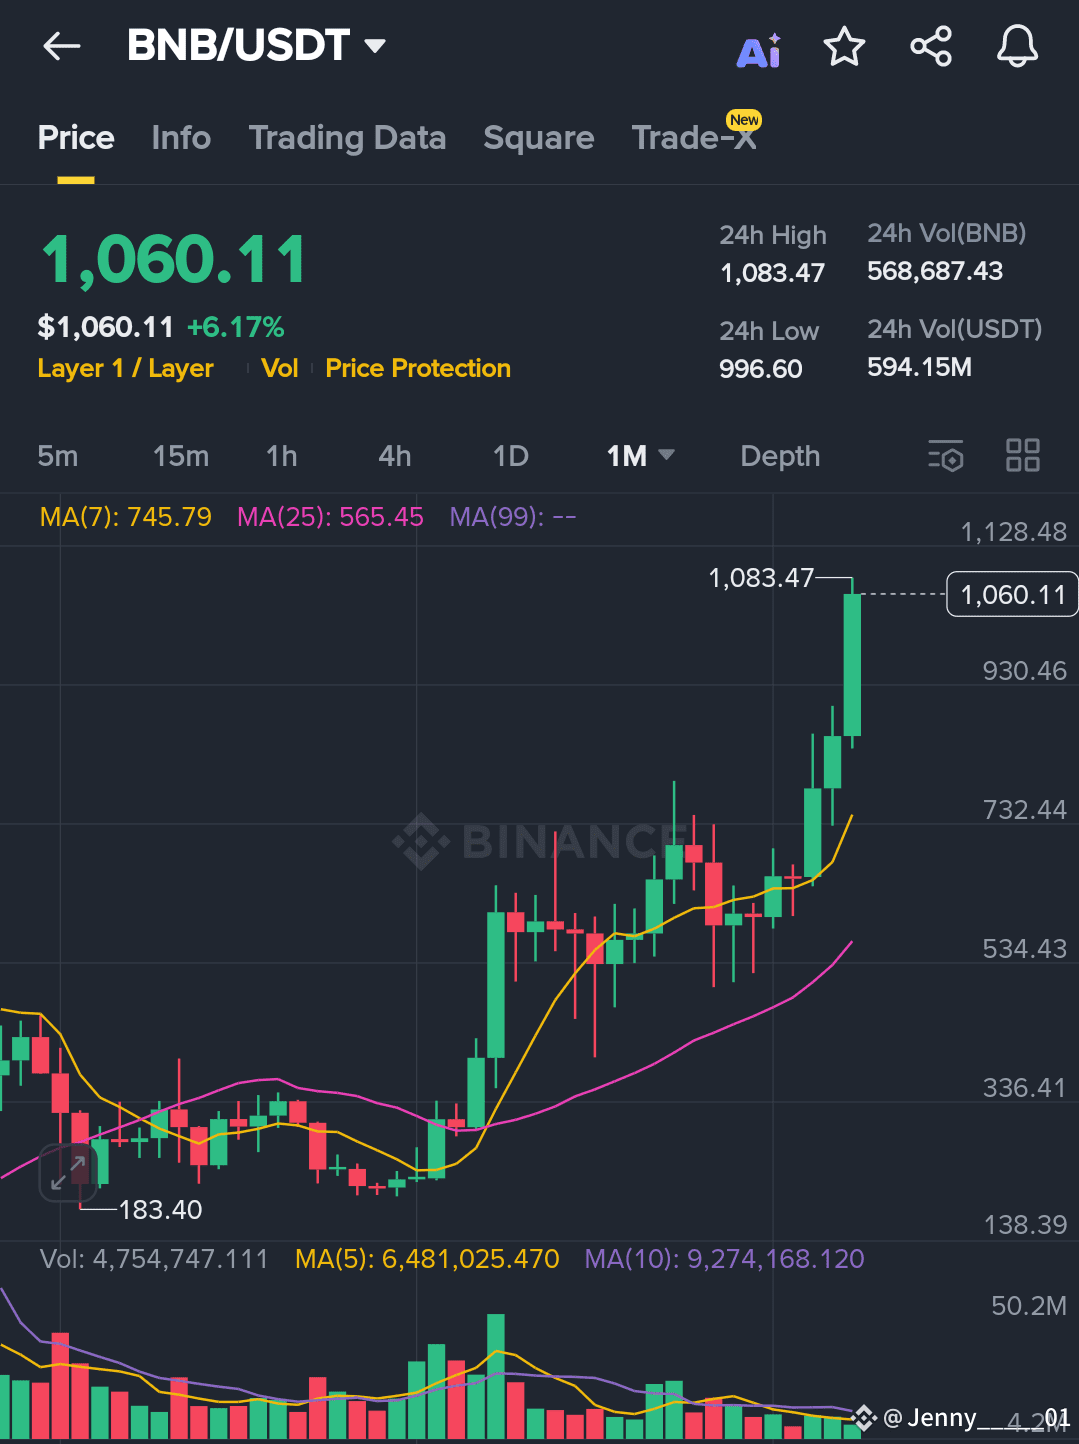Tap the share icon
Viewport: 1079px width, 1444px height.
click(x=931, y=47)
